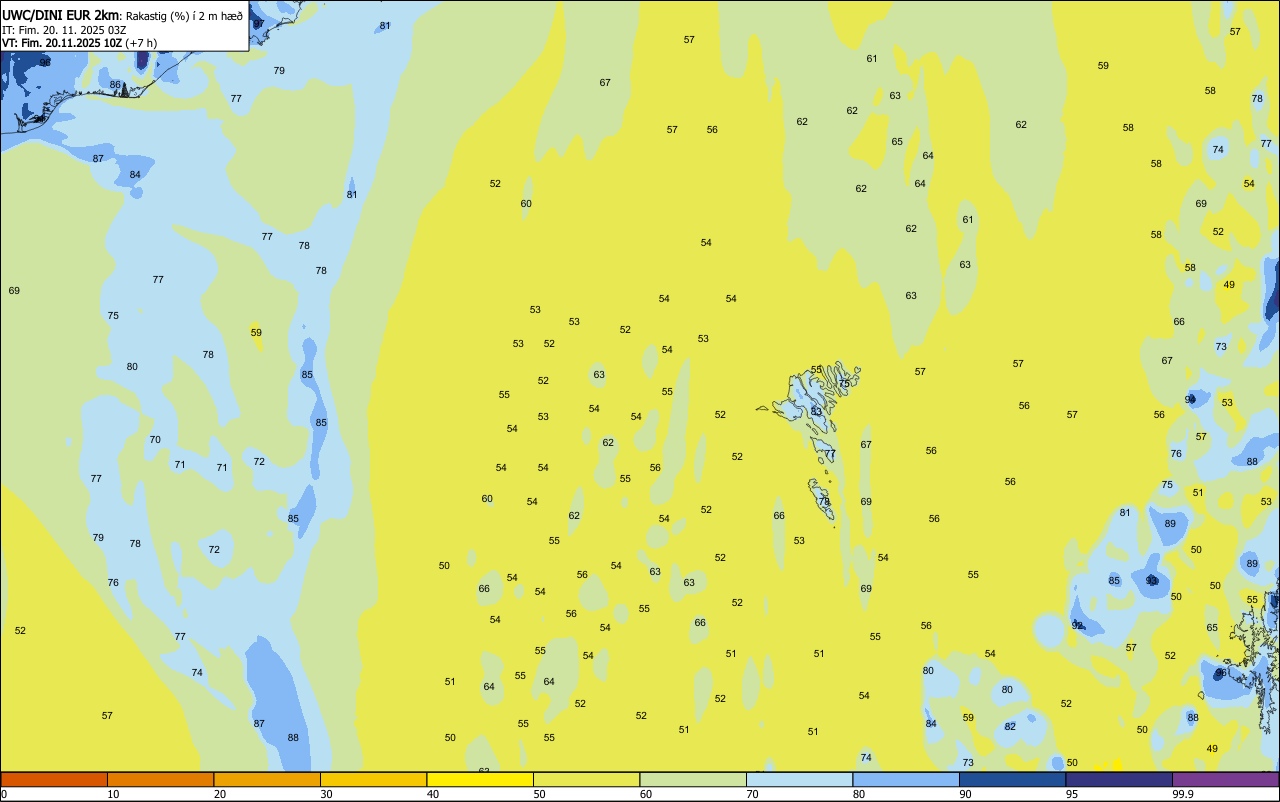This screenshot has height=802, width=1280.
Task: Click the '82' humidity value on the map
Action: (1010, 726)
